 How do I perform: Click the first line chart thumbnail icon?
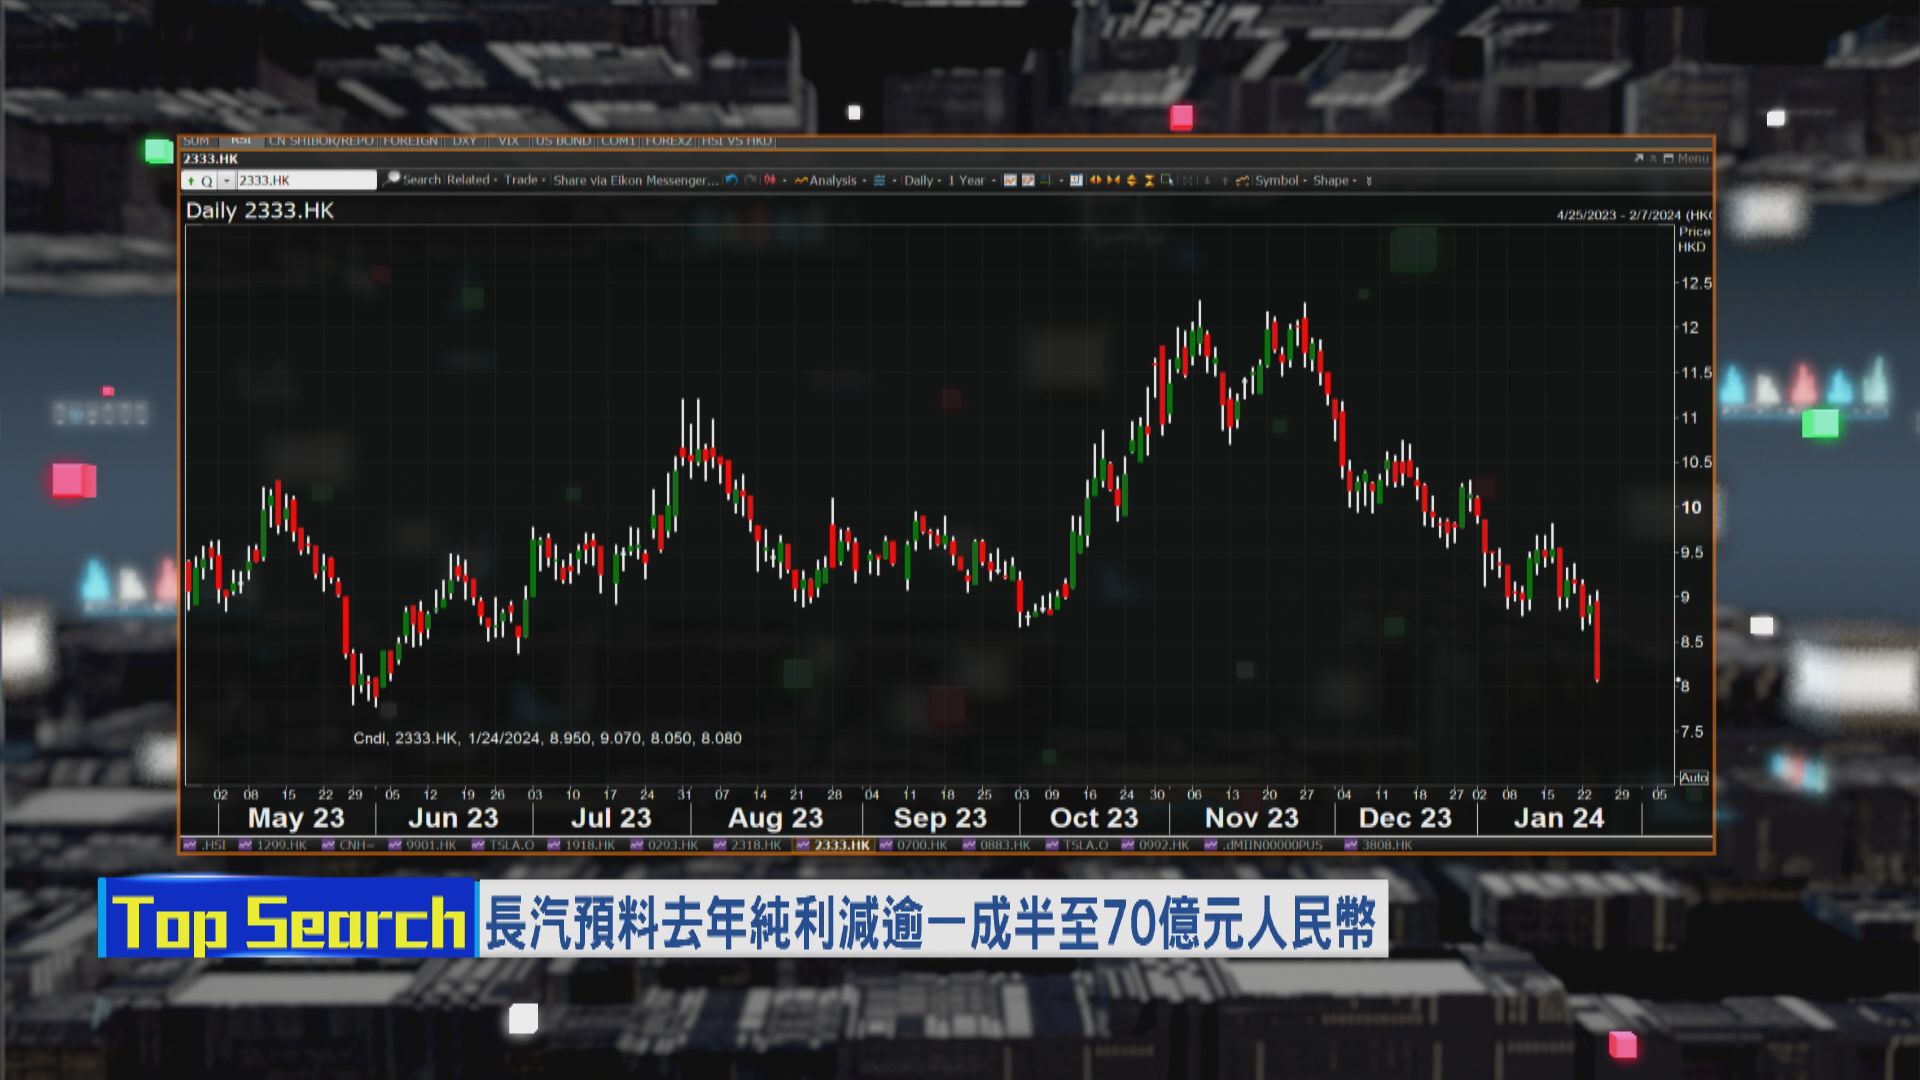1010,180
